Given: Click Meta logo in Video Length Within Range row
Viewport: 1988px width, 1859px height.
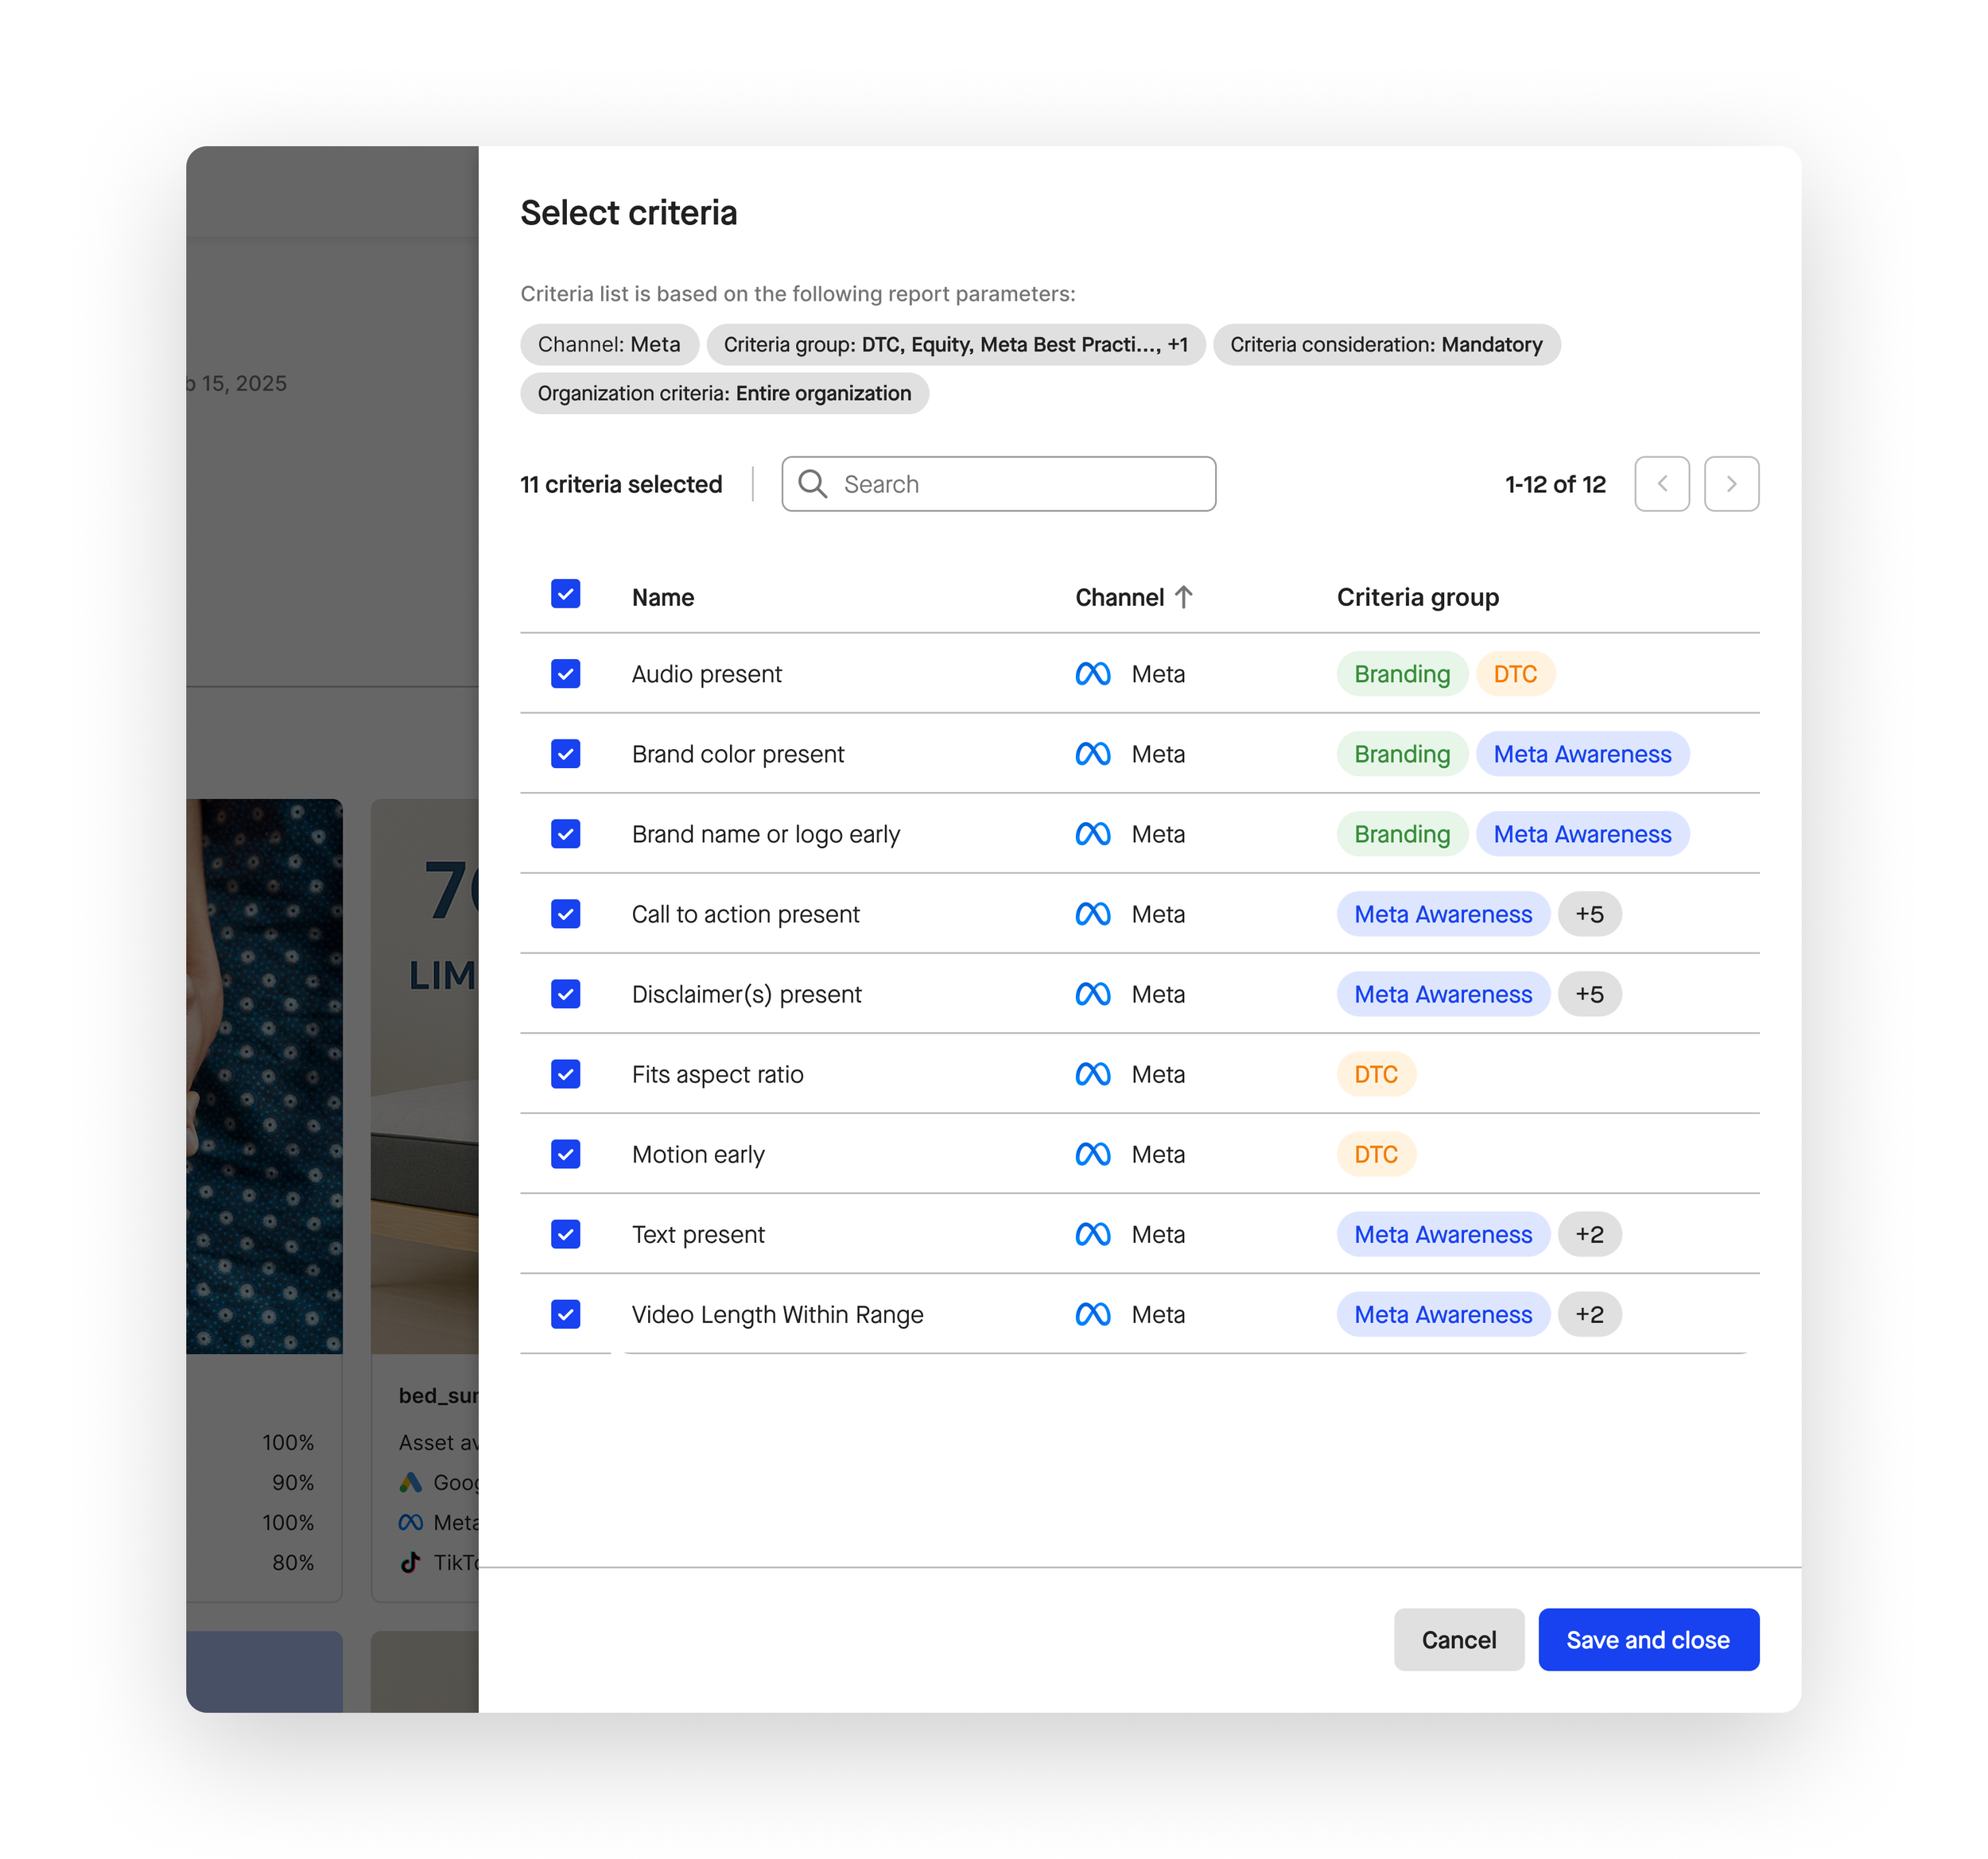Looking at the screenshot, I should tap(1092, 1314).
